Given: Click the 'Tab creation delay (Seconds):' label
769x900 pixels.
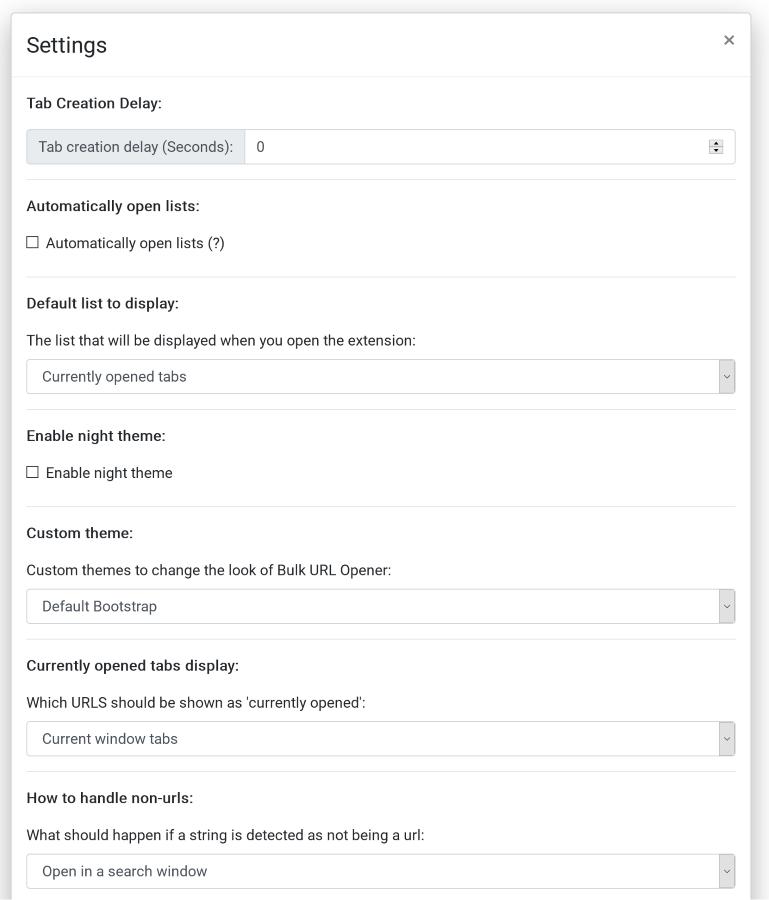Looking at the screenshot, I should (x=135, y=147).
